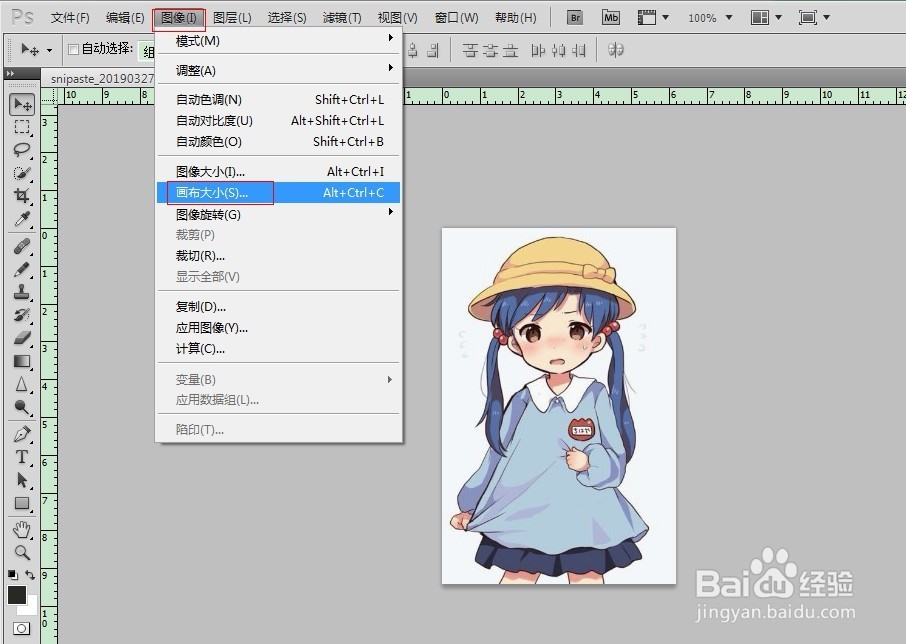Launch Adobe Bridge via Br button
Viewport: 906px width, 644px height.
(x=575, y=17)
